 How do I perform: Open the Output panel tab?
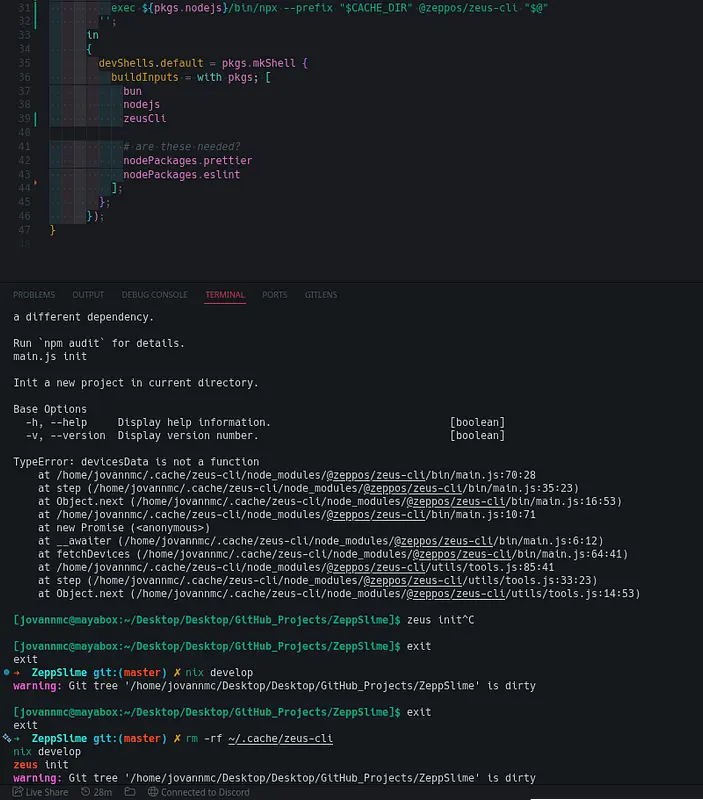(88, 295)
